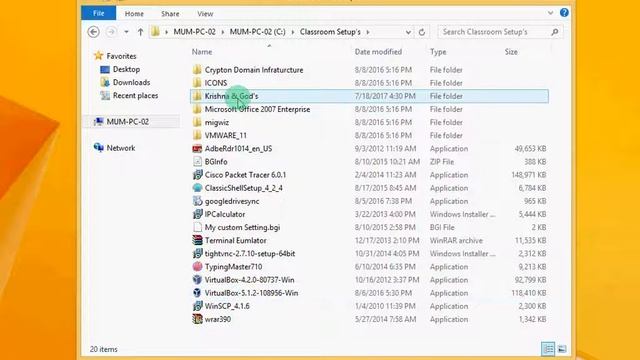
Task: Select the Krishna & God's folder
Action: pyautogui.click(x=369, y=96)
